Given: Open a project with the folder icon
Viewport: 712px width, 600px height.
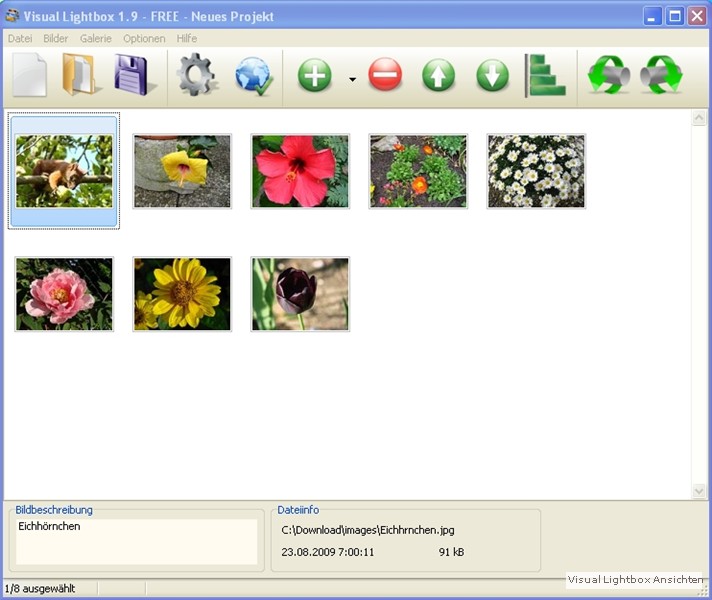Looking at the screenshot, I should 80,75.
